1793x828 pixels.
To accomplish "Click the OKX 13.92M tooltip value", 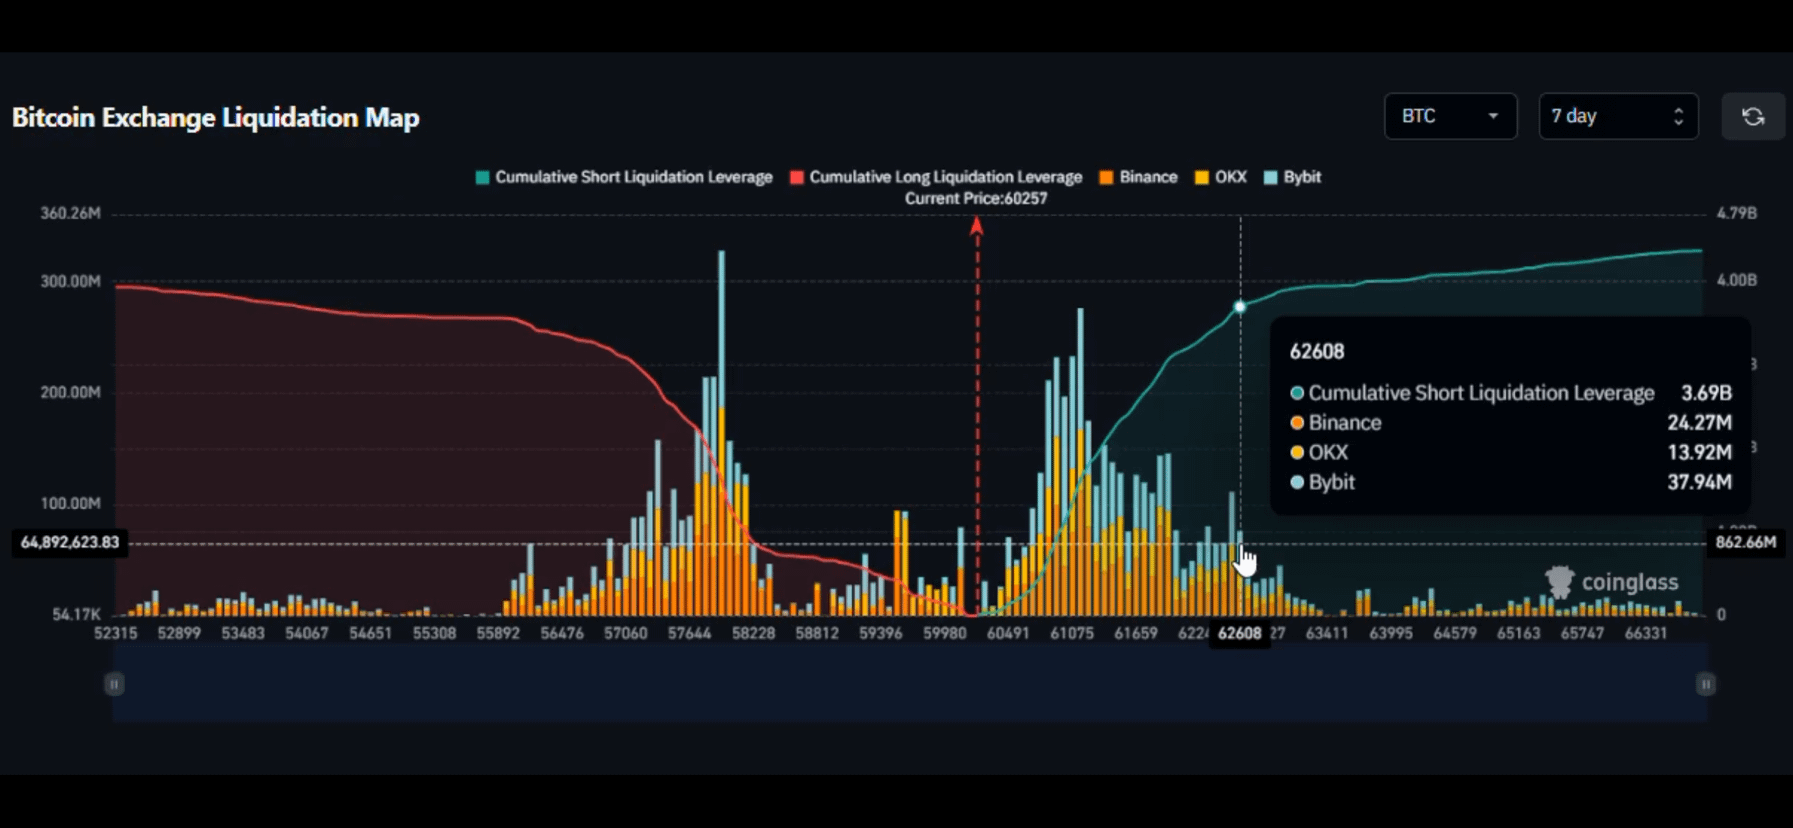I will (1699, 452).
